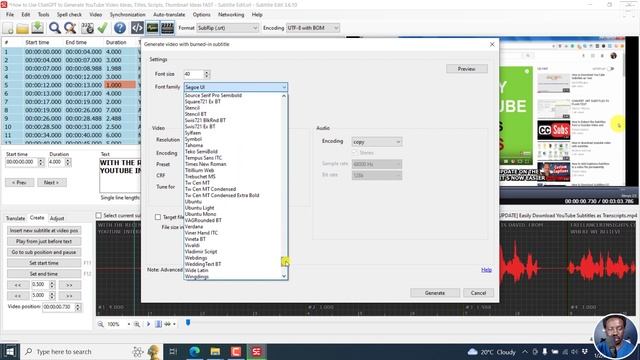Click the Set start time button
This screenshot has width=640, height=360.
coord(44,263)
